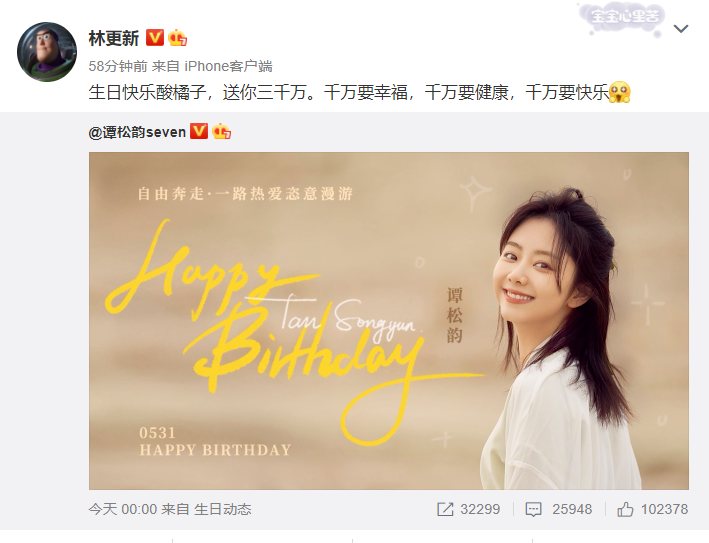Click the shocked emoji ending the post text
This screenshot has height=543, width=709.
(619, 93)
